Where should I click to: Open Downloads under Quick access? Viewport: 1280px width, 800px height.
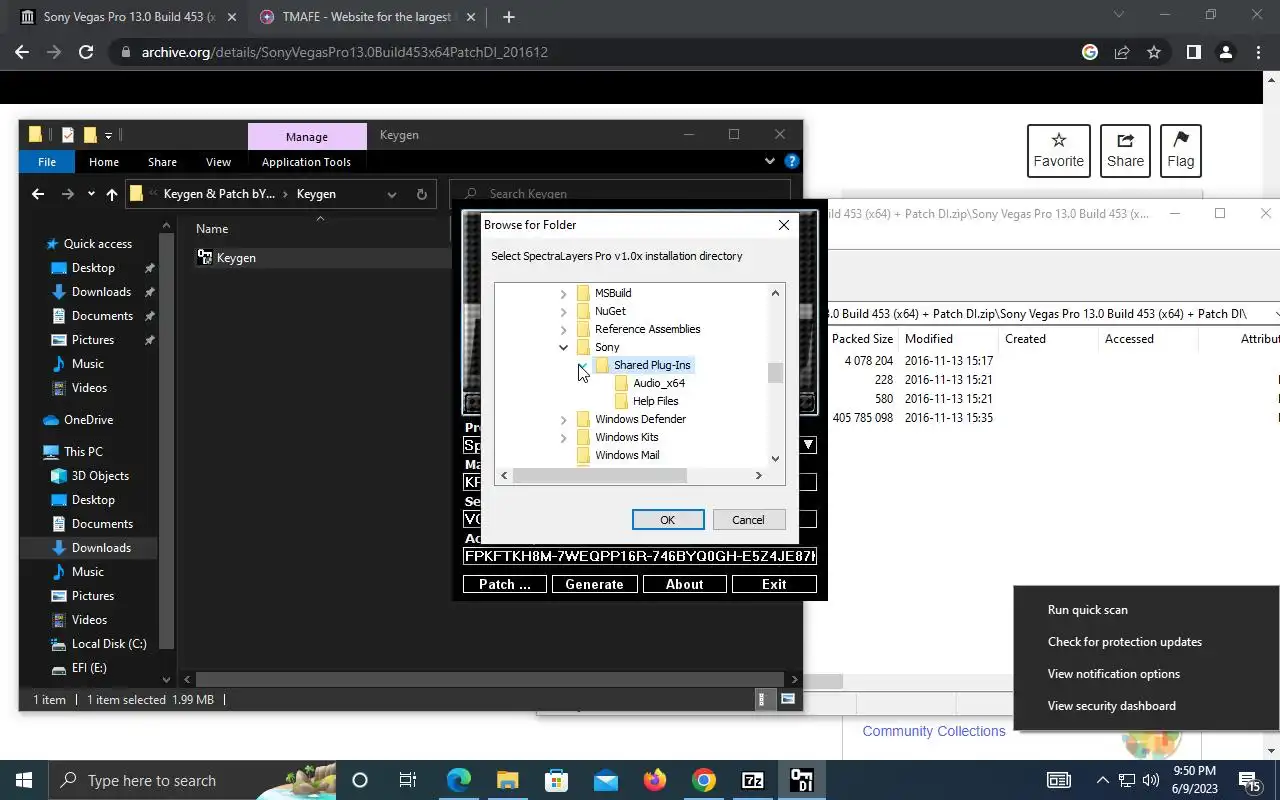101,292
